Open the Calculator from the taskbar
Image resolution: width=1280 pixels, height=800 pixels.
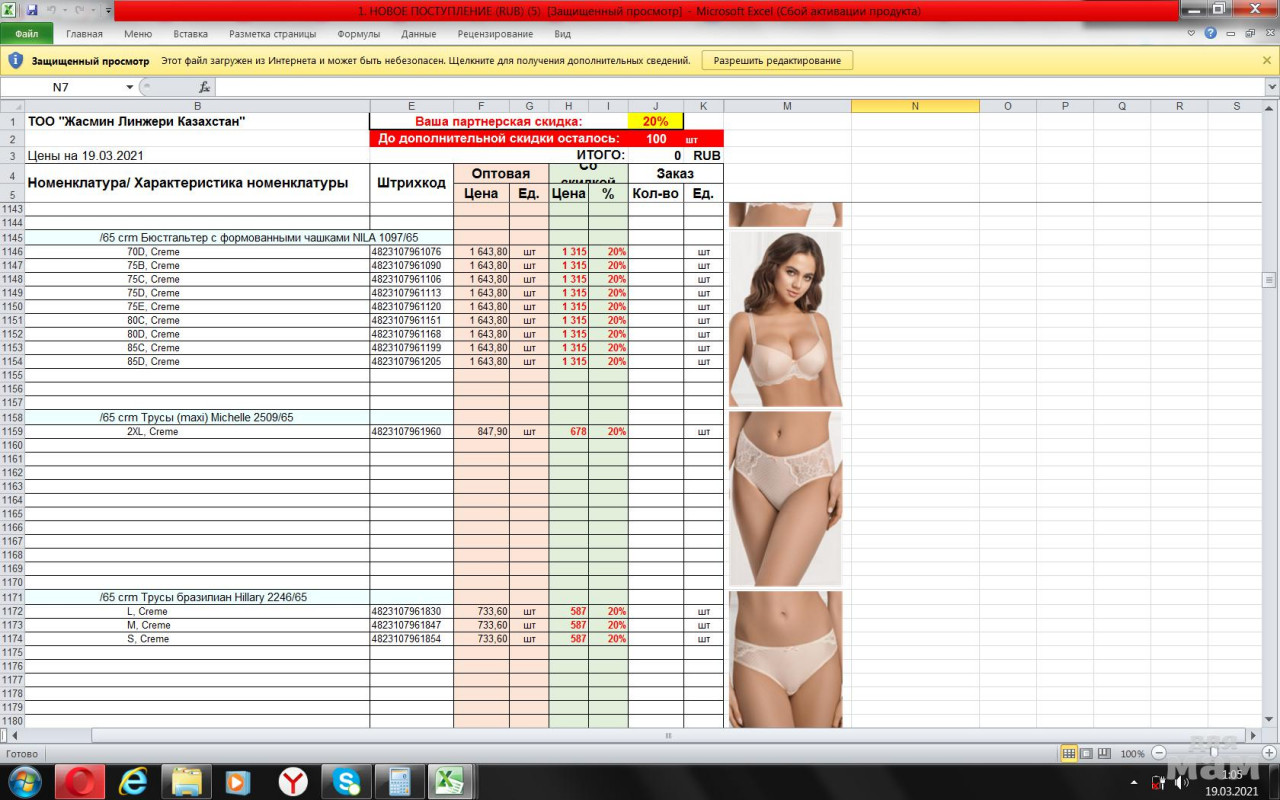[x=400, y=781]
